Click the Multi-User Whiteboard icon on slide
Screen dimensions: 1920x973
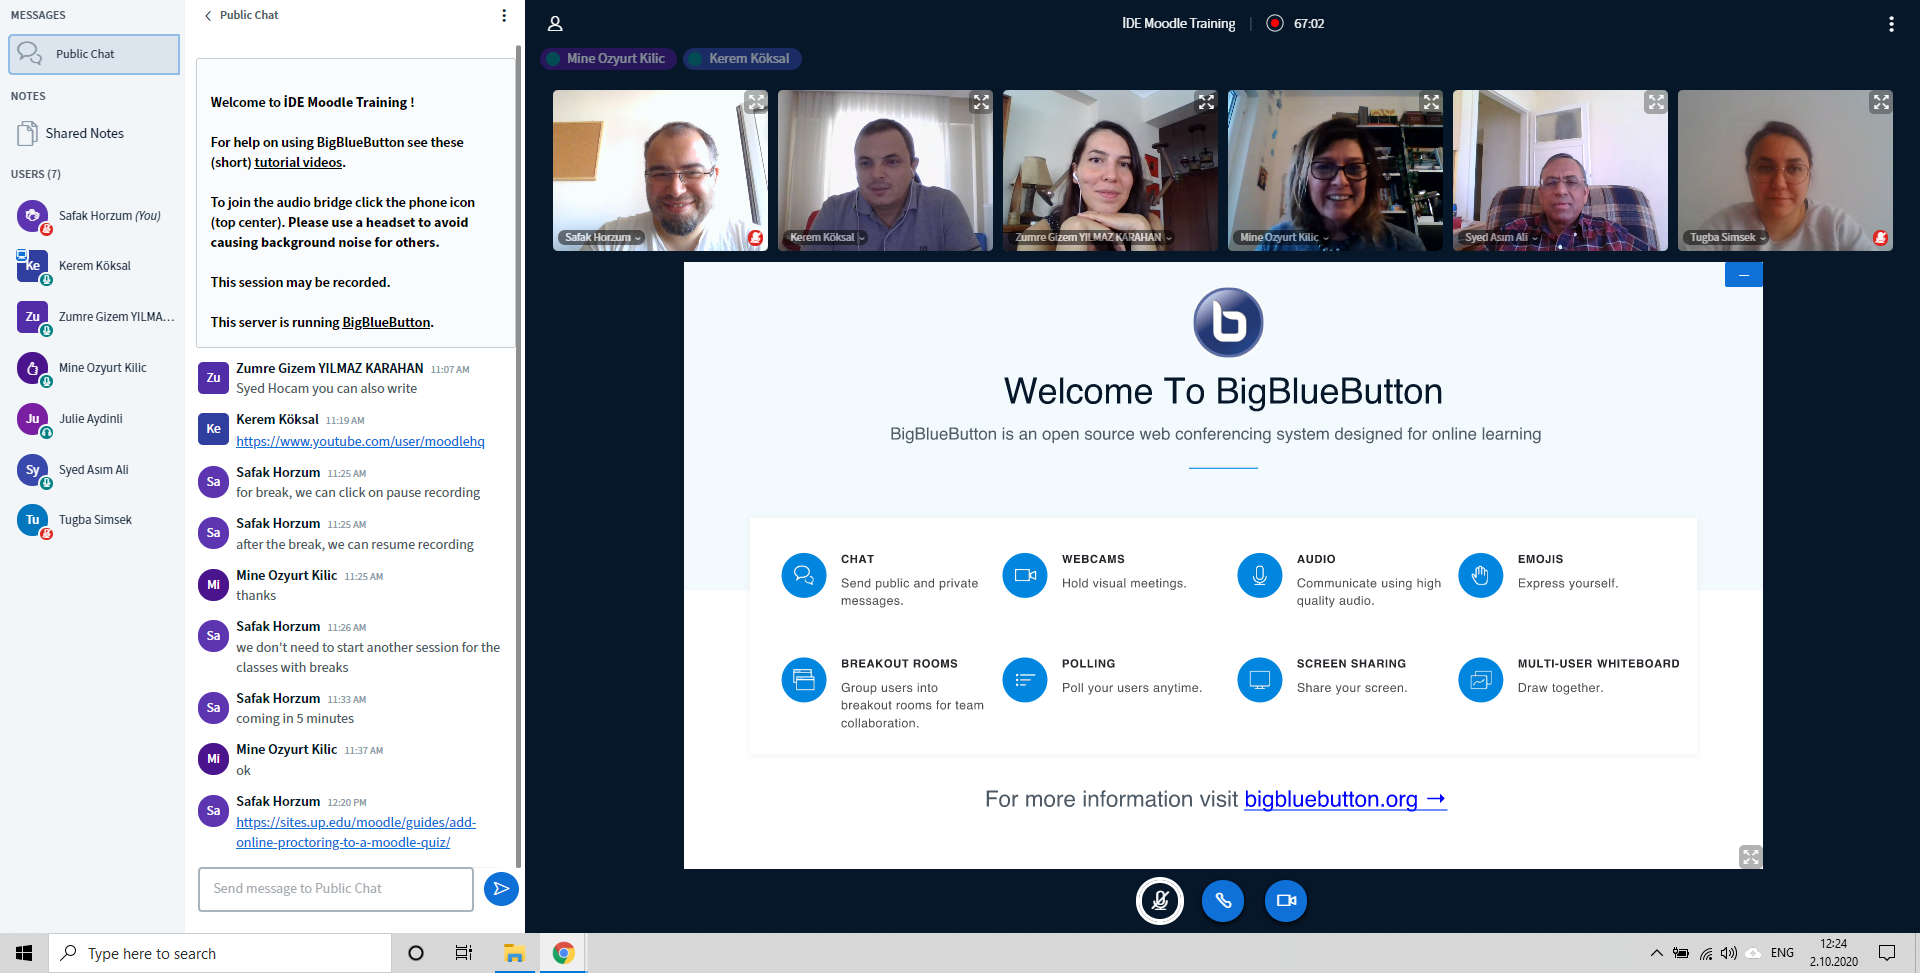(x=1481, y=680)
